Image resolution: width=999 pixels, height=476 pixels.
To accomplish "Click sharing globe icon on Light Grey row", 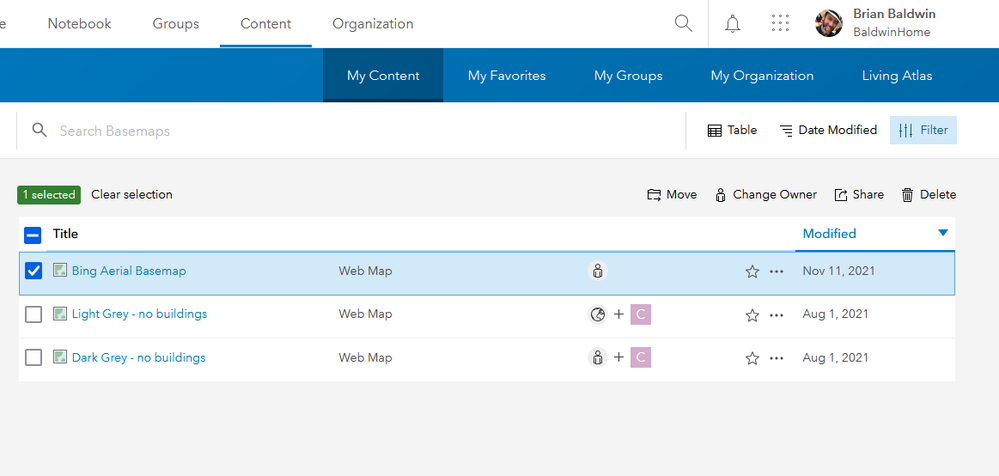I will tap(597, 314).
